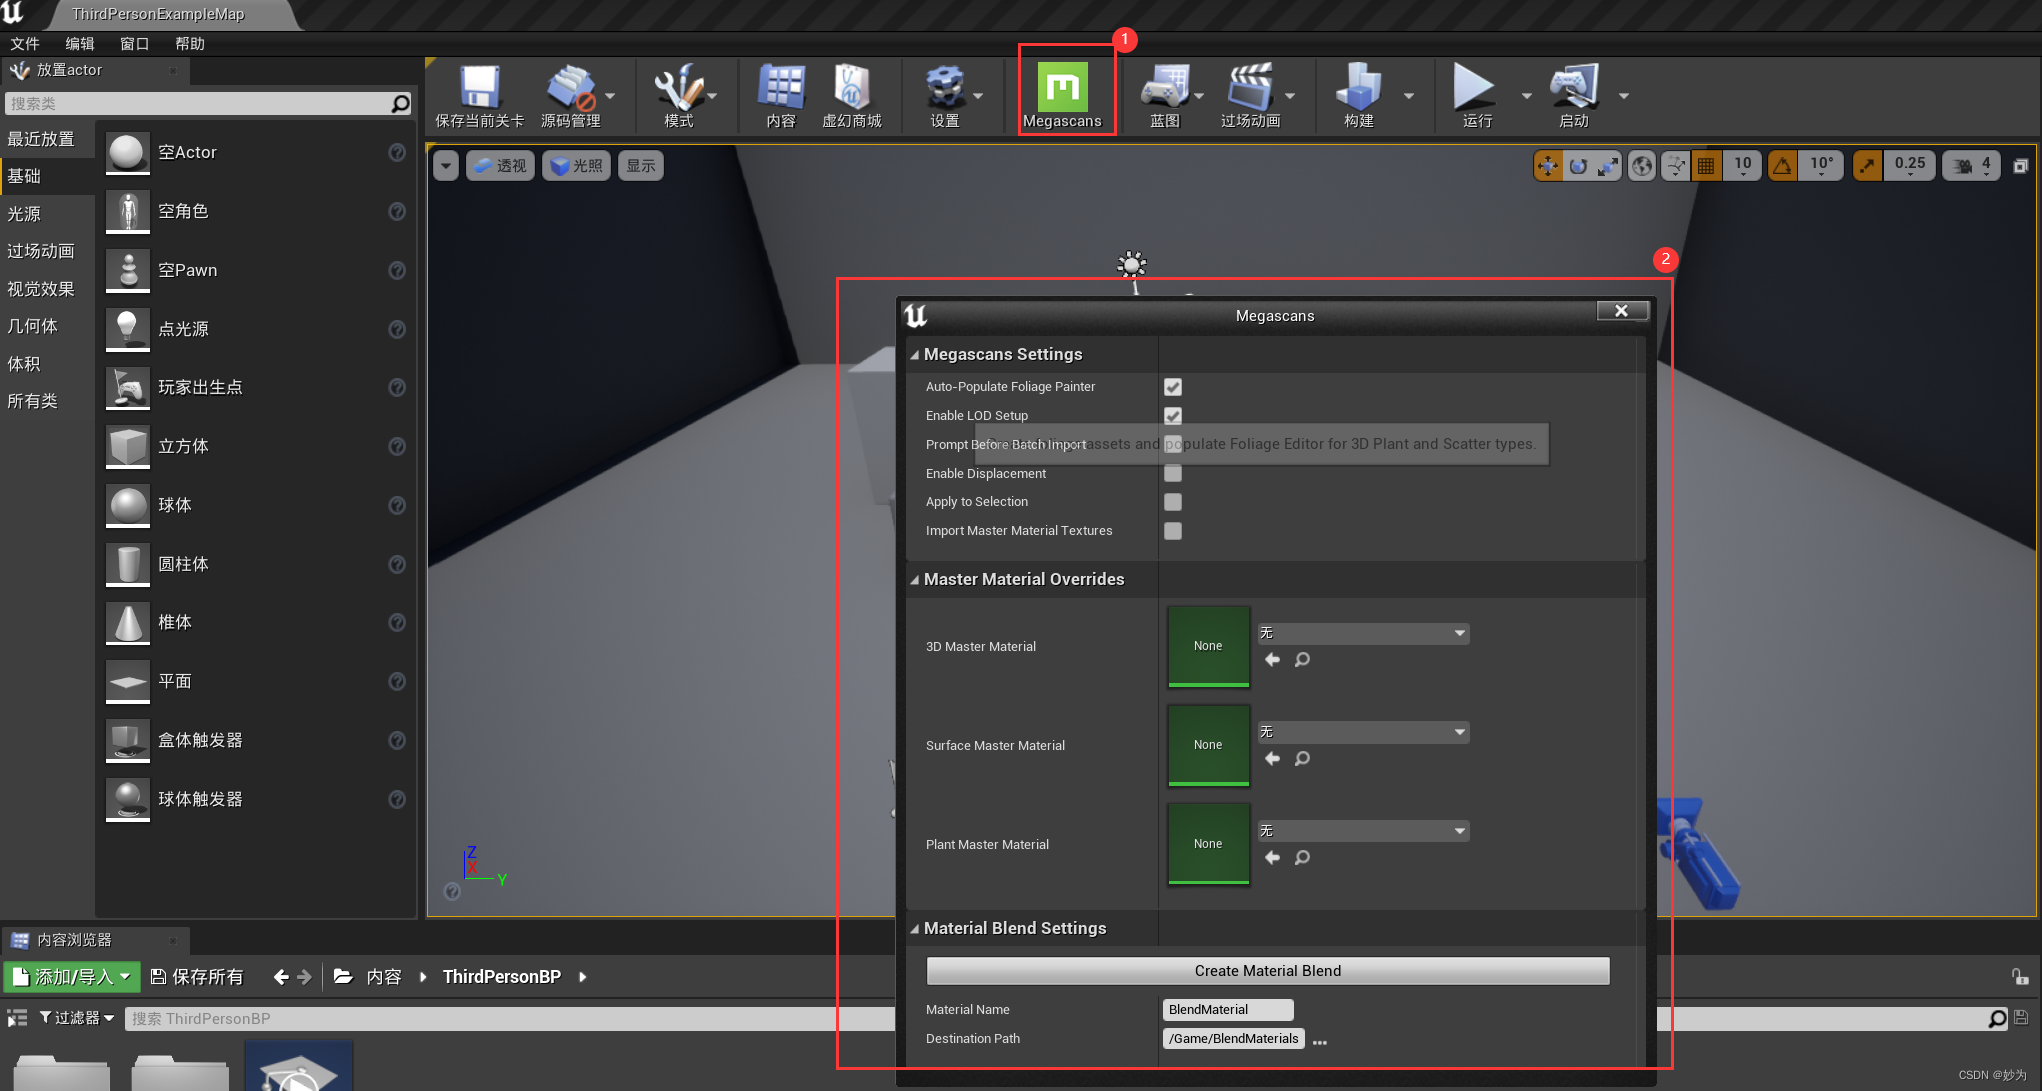
Task: Click the Save Current Level icon
Action: click(x=479, y=88)
